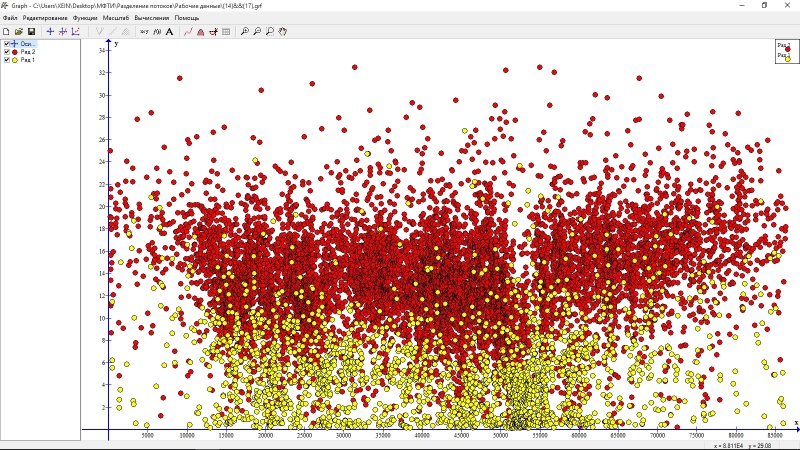Click the red curve trendline icon
This screenshot has height=450, width=800.
tap(188, 32)
